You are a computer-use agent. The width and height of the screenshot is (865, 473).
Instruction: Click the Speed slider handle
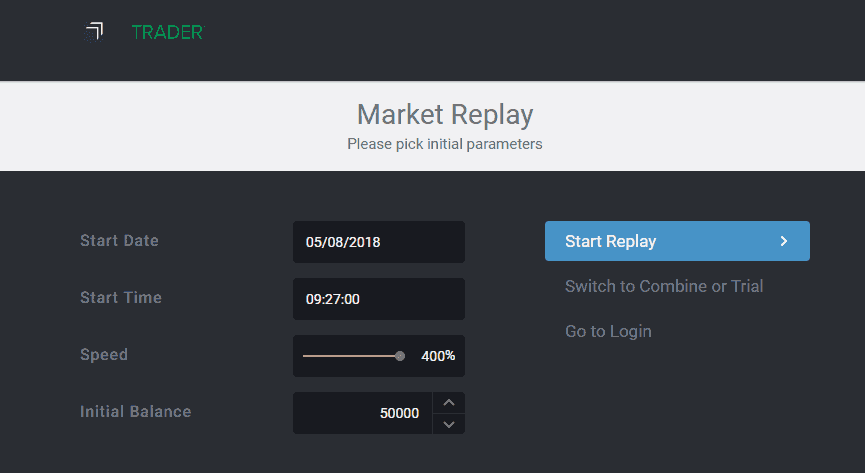tap(400, 356)
